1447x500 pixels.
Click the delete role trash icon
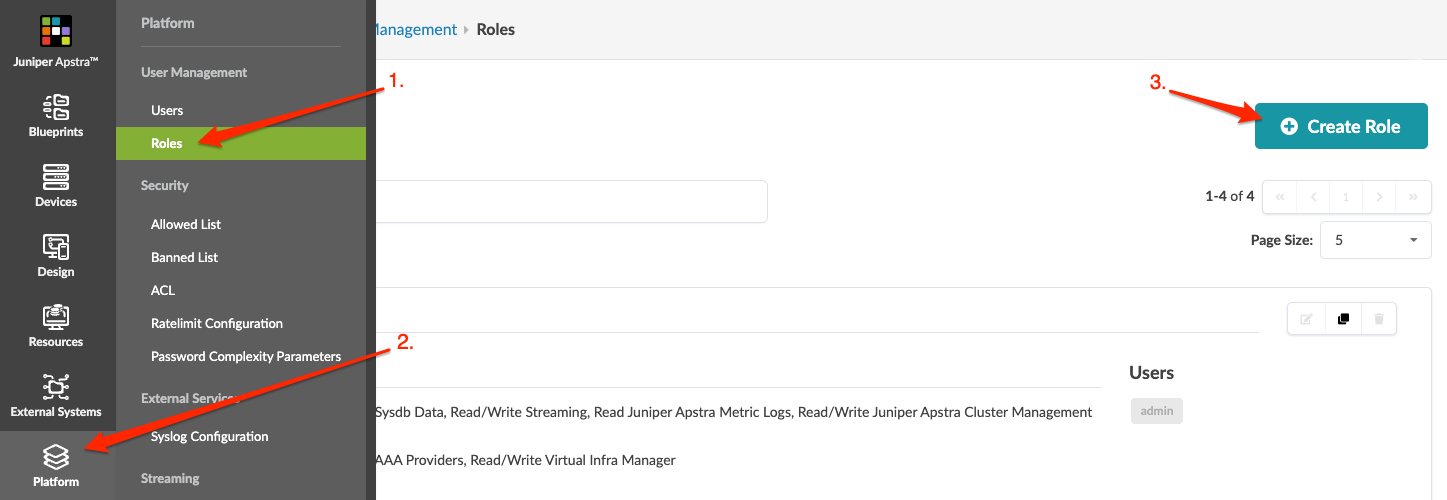(1379, 319)
